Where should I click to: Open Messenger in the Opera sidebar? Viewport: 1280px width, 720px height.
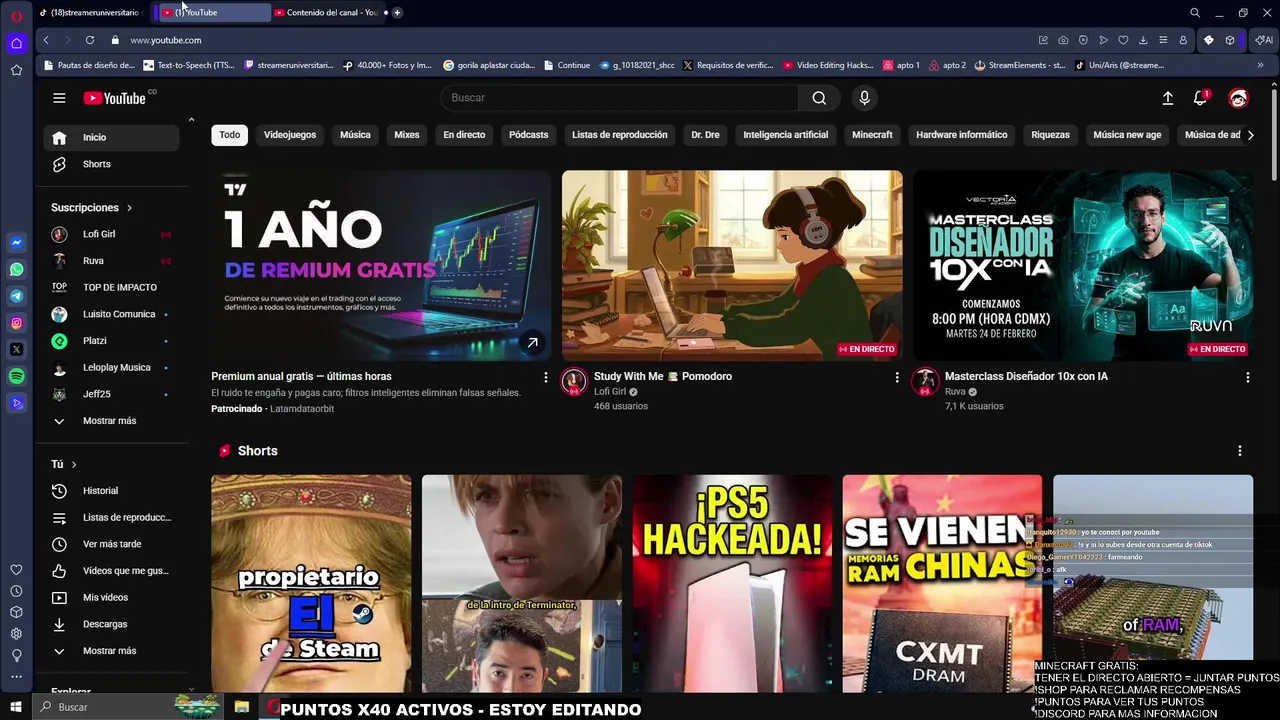[17, 243]
